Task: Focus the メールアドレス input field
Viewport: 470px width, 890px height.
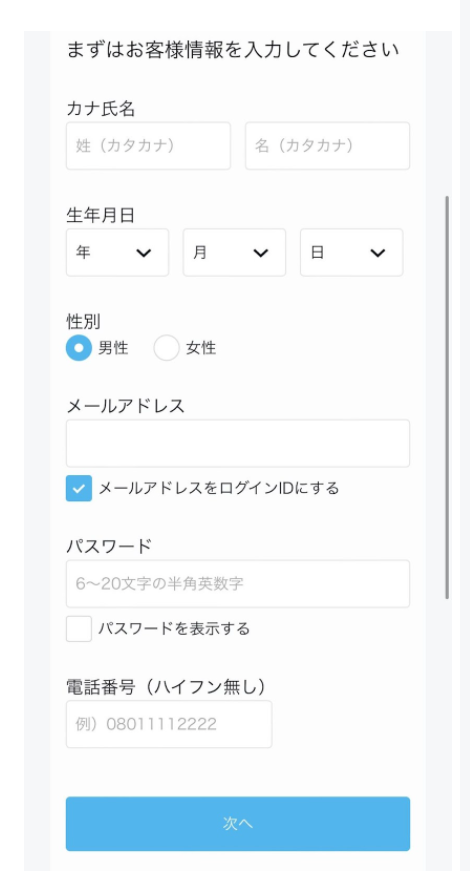Action: pos(238,443)
